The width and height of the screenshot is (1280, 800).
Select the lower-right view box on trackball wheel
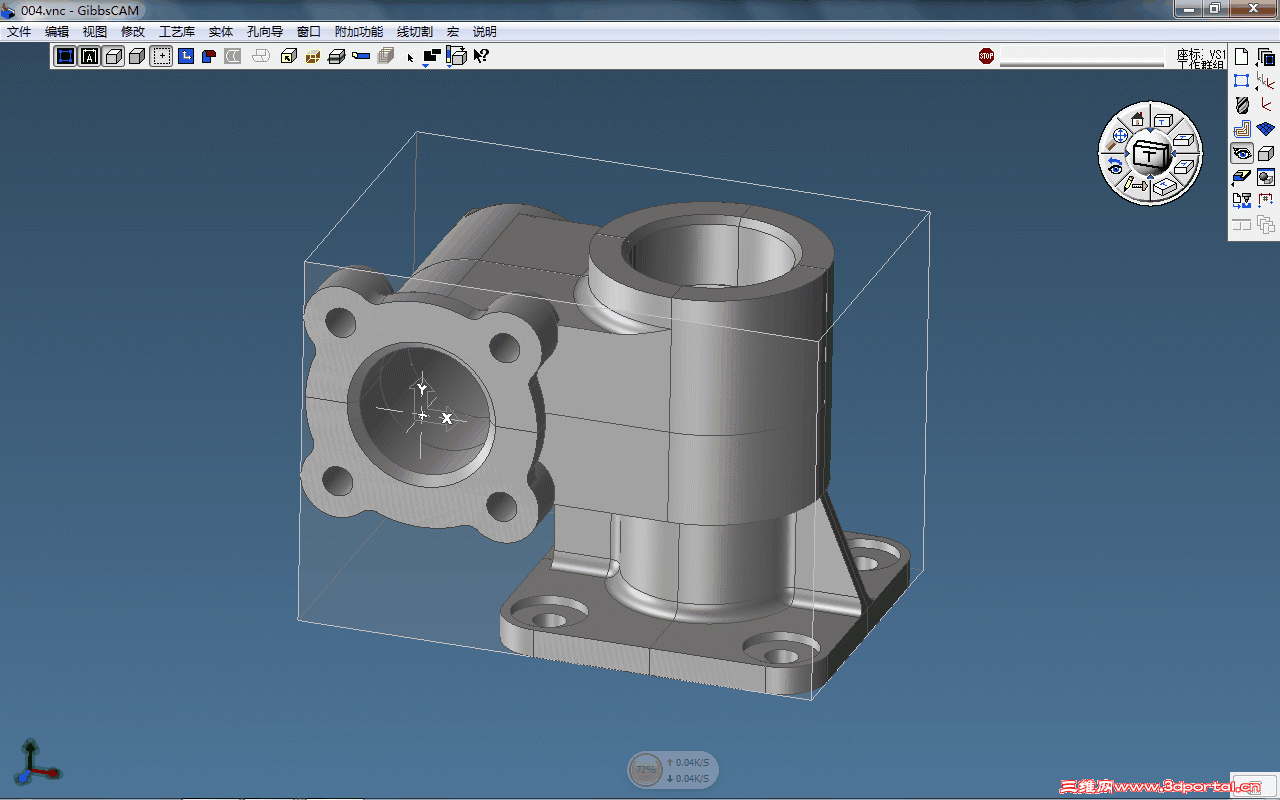(x=1184, y=166)
